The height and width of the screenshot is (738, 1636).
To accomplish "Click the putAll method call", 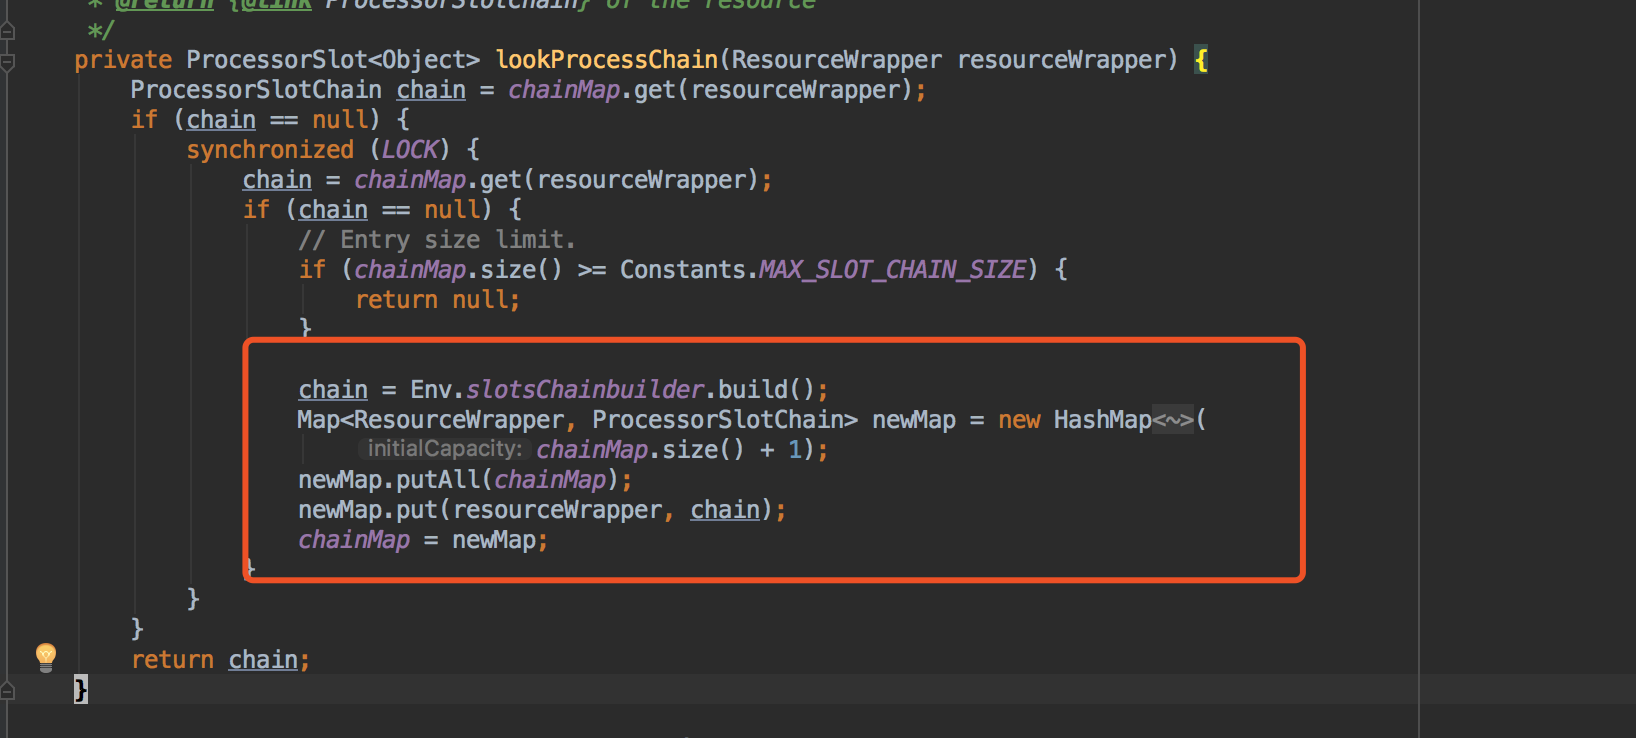I will pyautogui.click(x=438, y=480).
